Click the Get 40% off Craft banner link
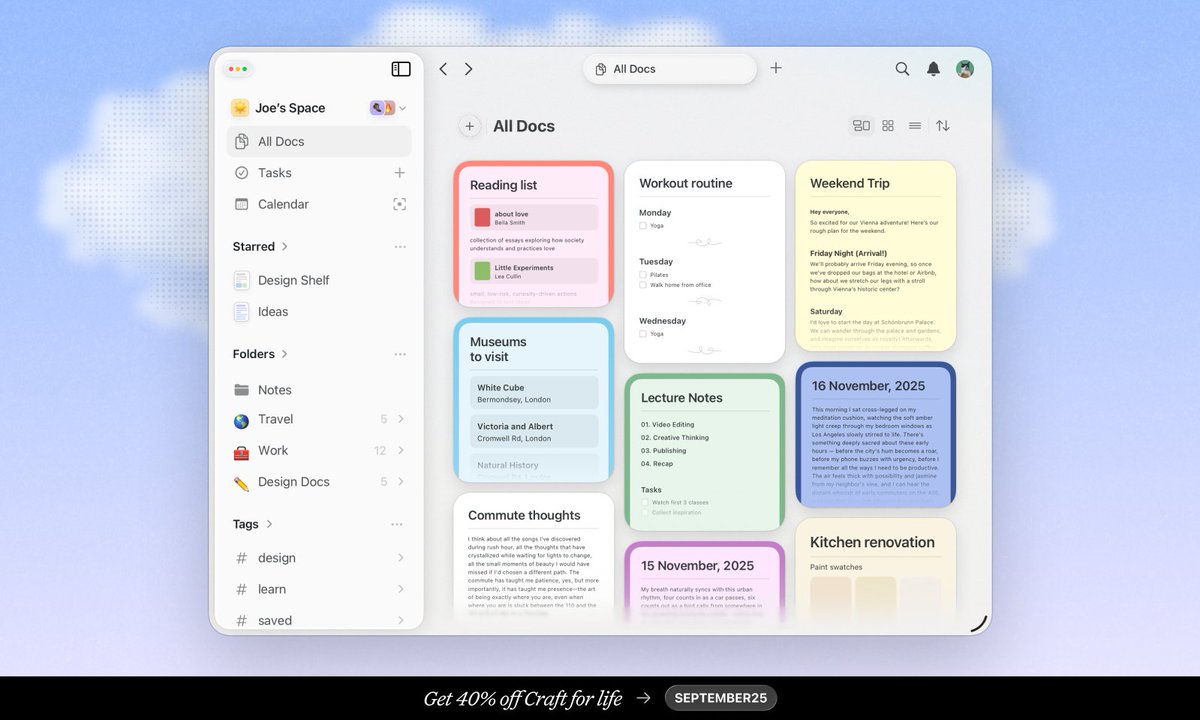The width and height of the screenshot is (1200, 720). [523, 698]
